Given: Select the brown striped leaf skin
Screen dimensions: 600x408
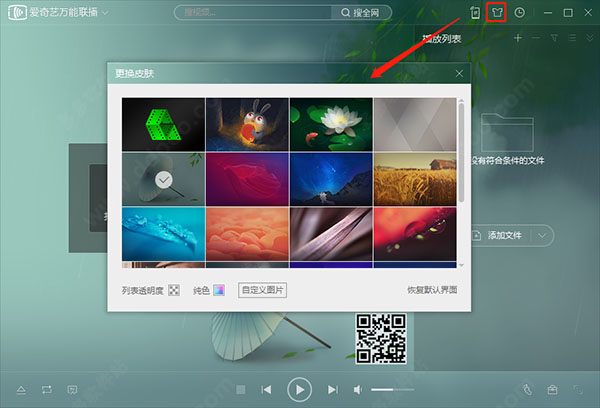Looking at the screenshot, I should (x=331, y=234).
